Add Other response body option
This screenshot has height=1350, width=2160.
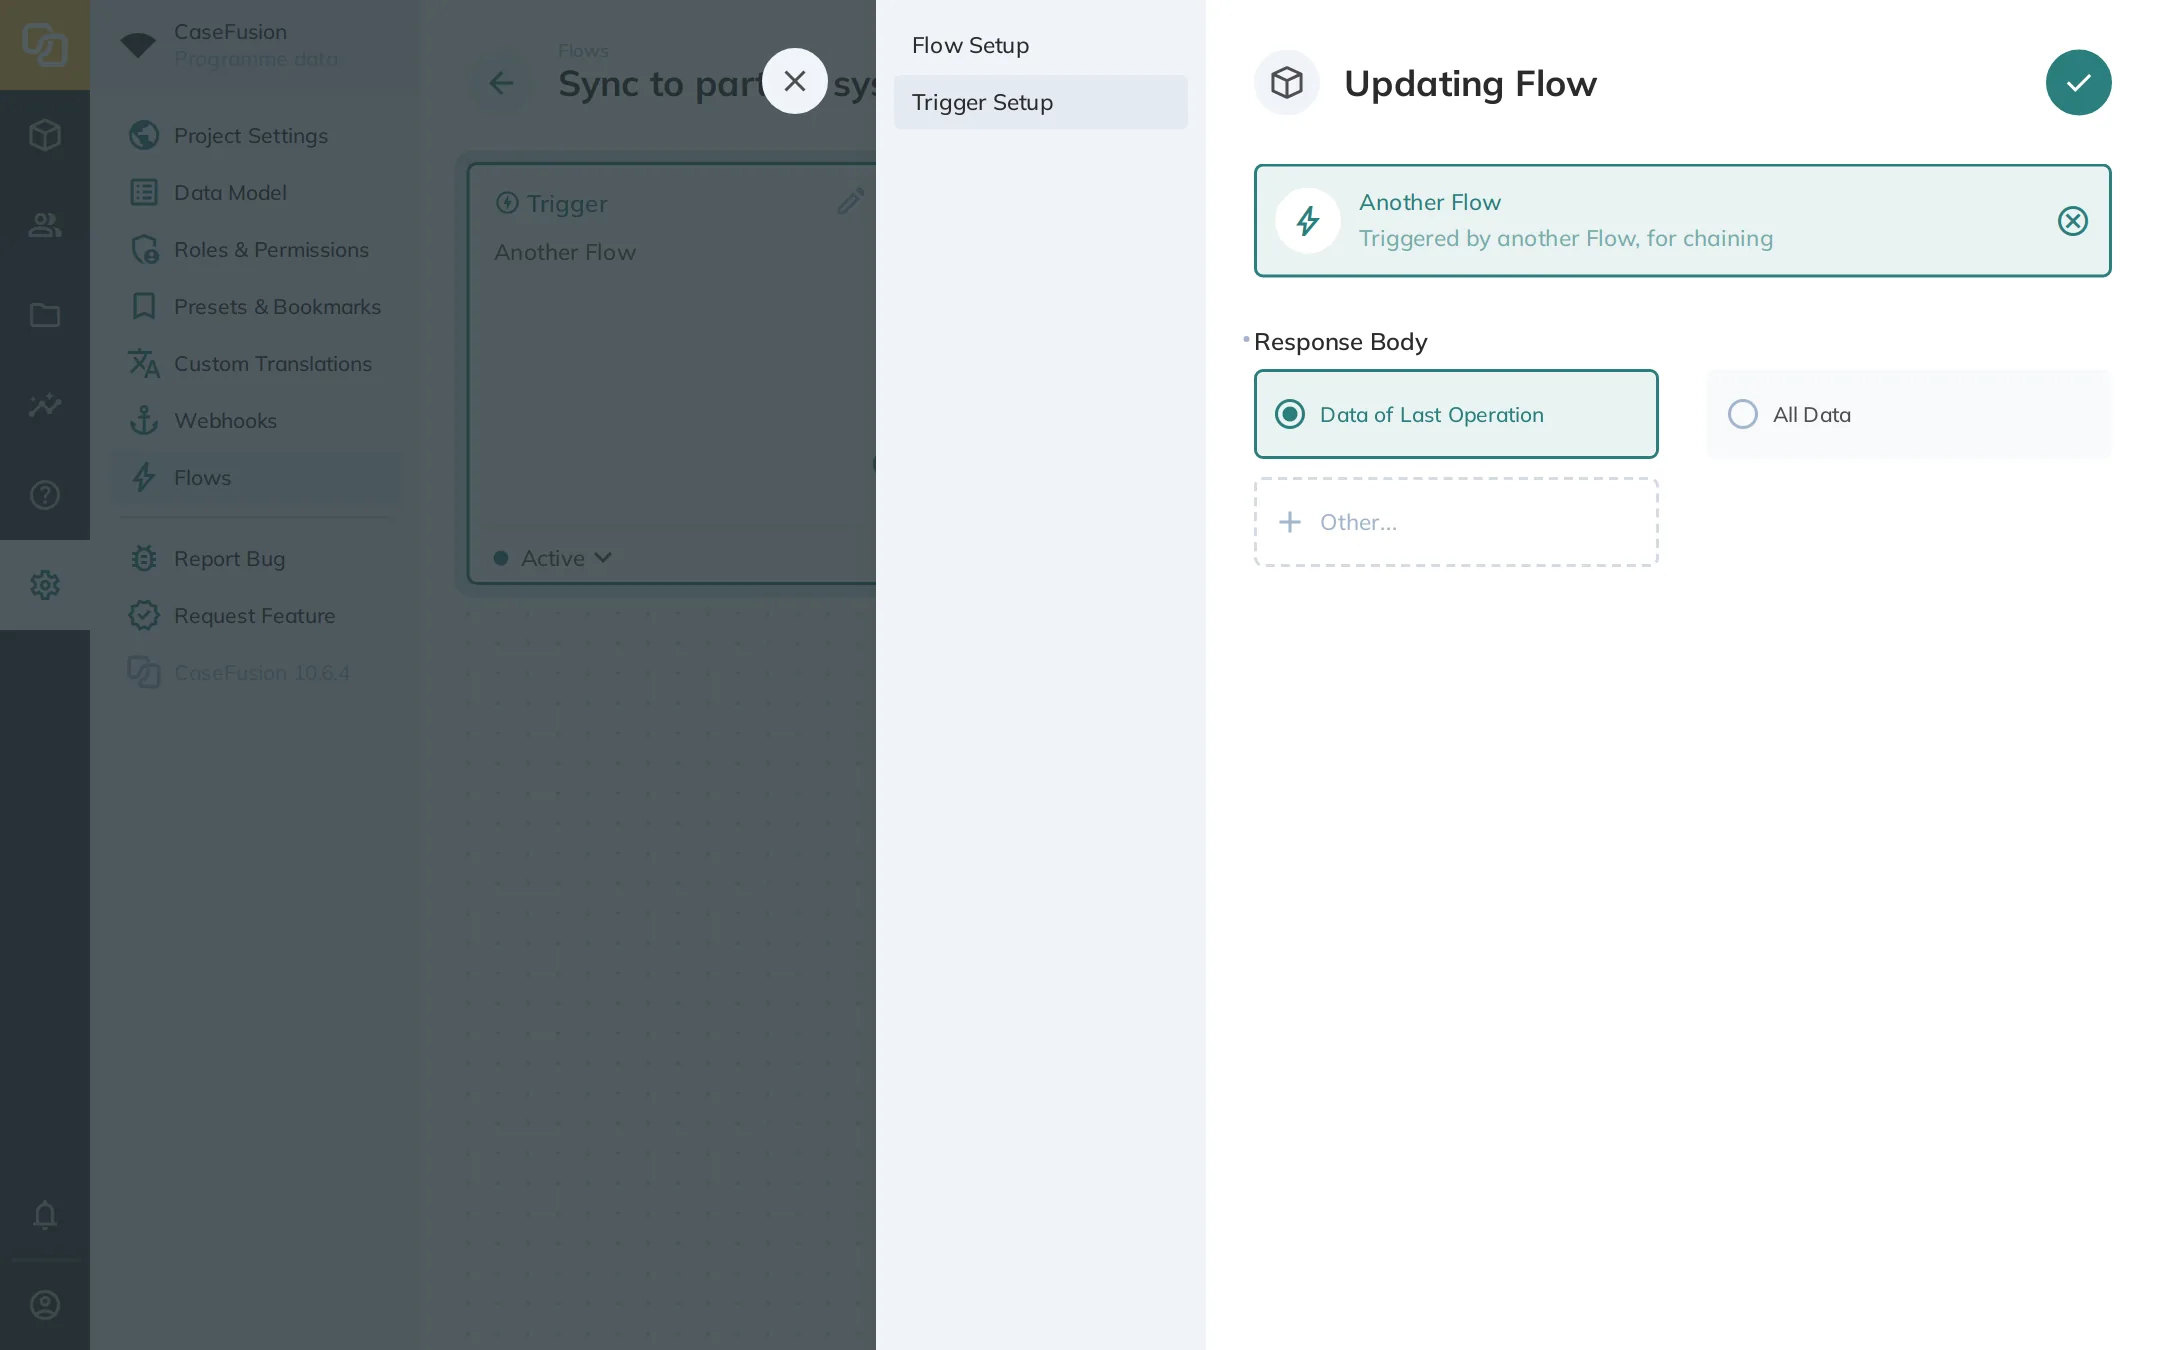[1456, 522]
